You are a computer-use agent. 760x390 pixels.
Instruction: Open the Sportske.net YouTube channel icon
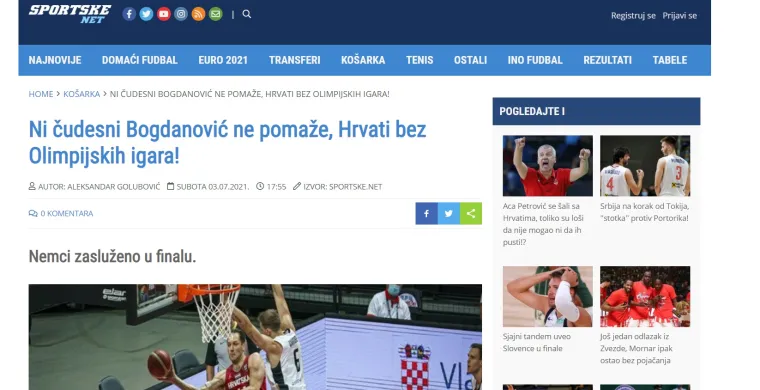pyautogui.click(x=164, y=14)
